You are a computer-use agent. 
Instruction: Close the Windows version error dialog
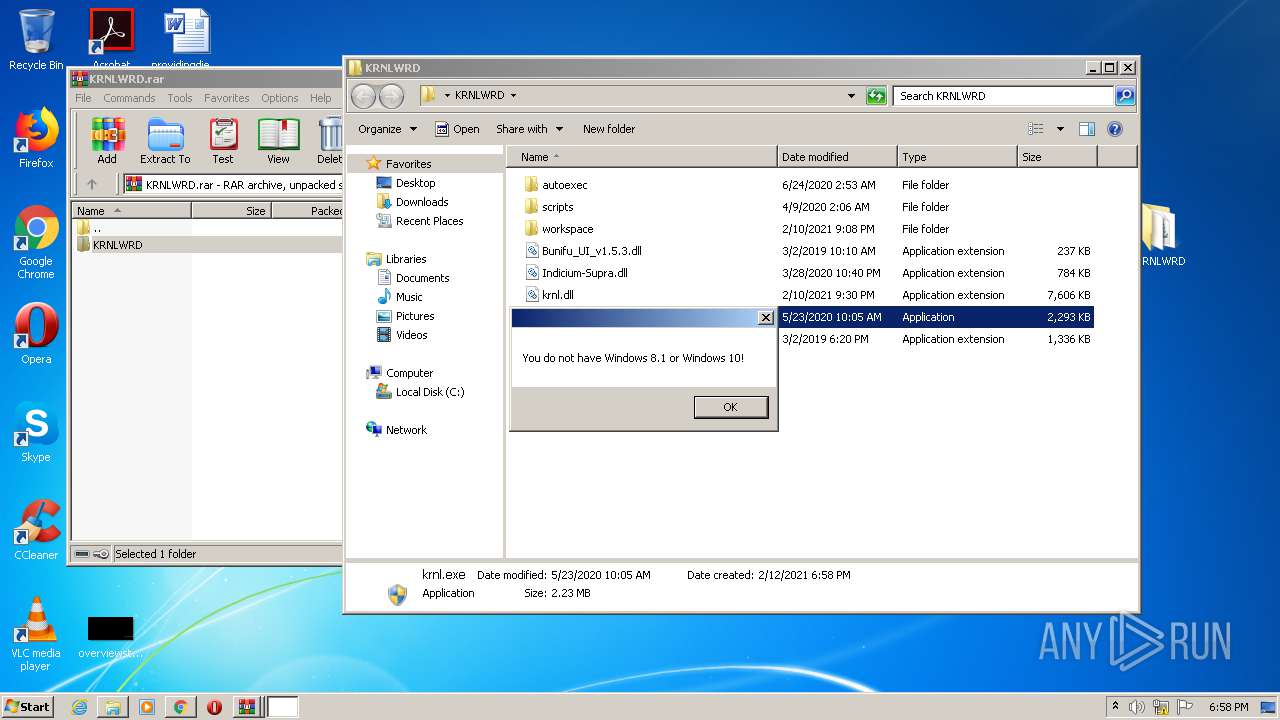click(765, 318)
